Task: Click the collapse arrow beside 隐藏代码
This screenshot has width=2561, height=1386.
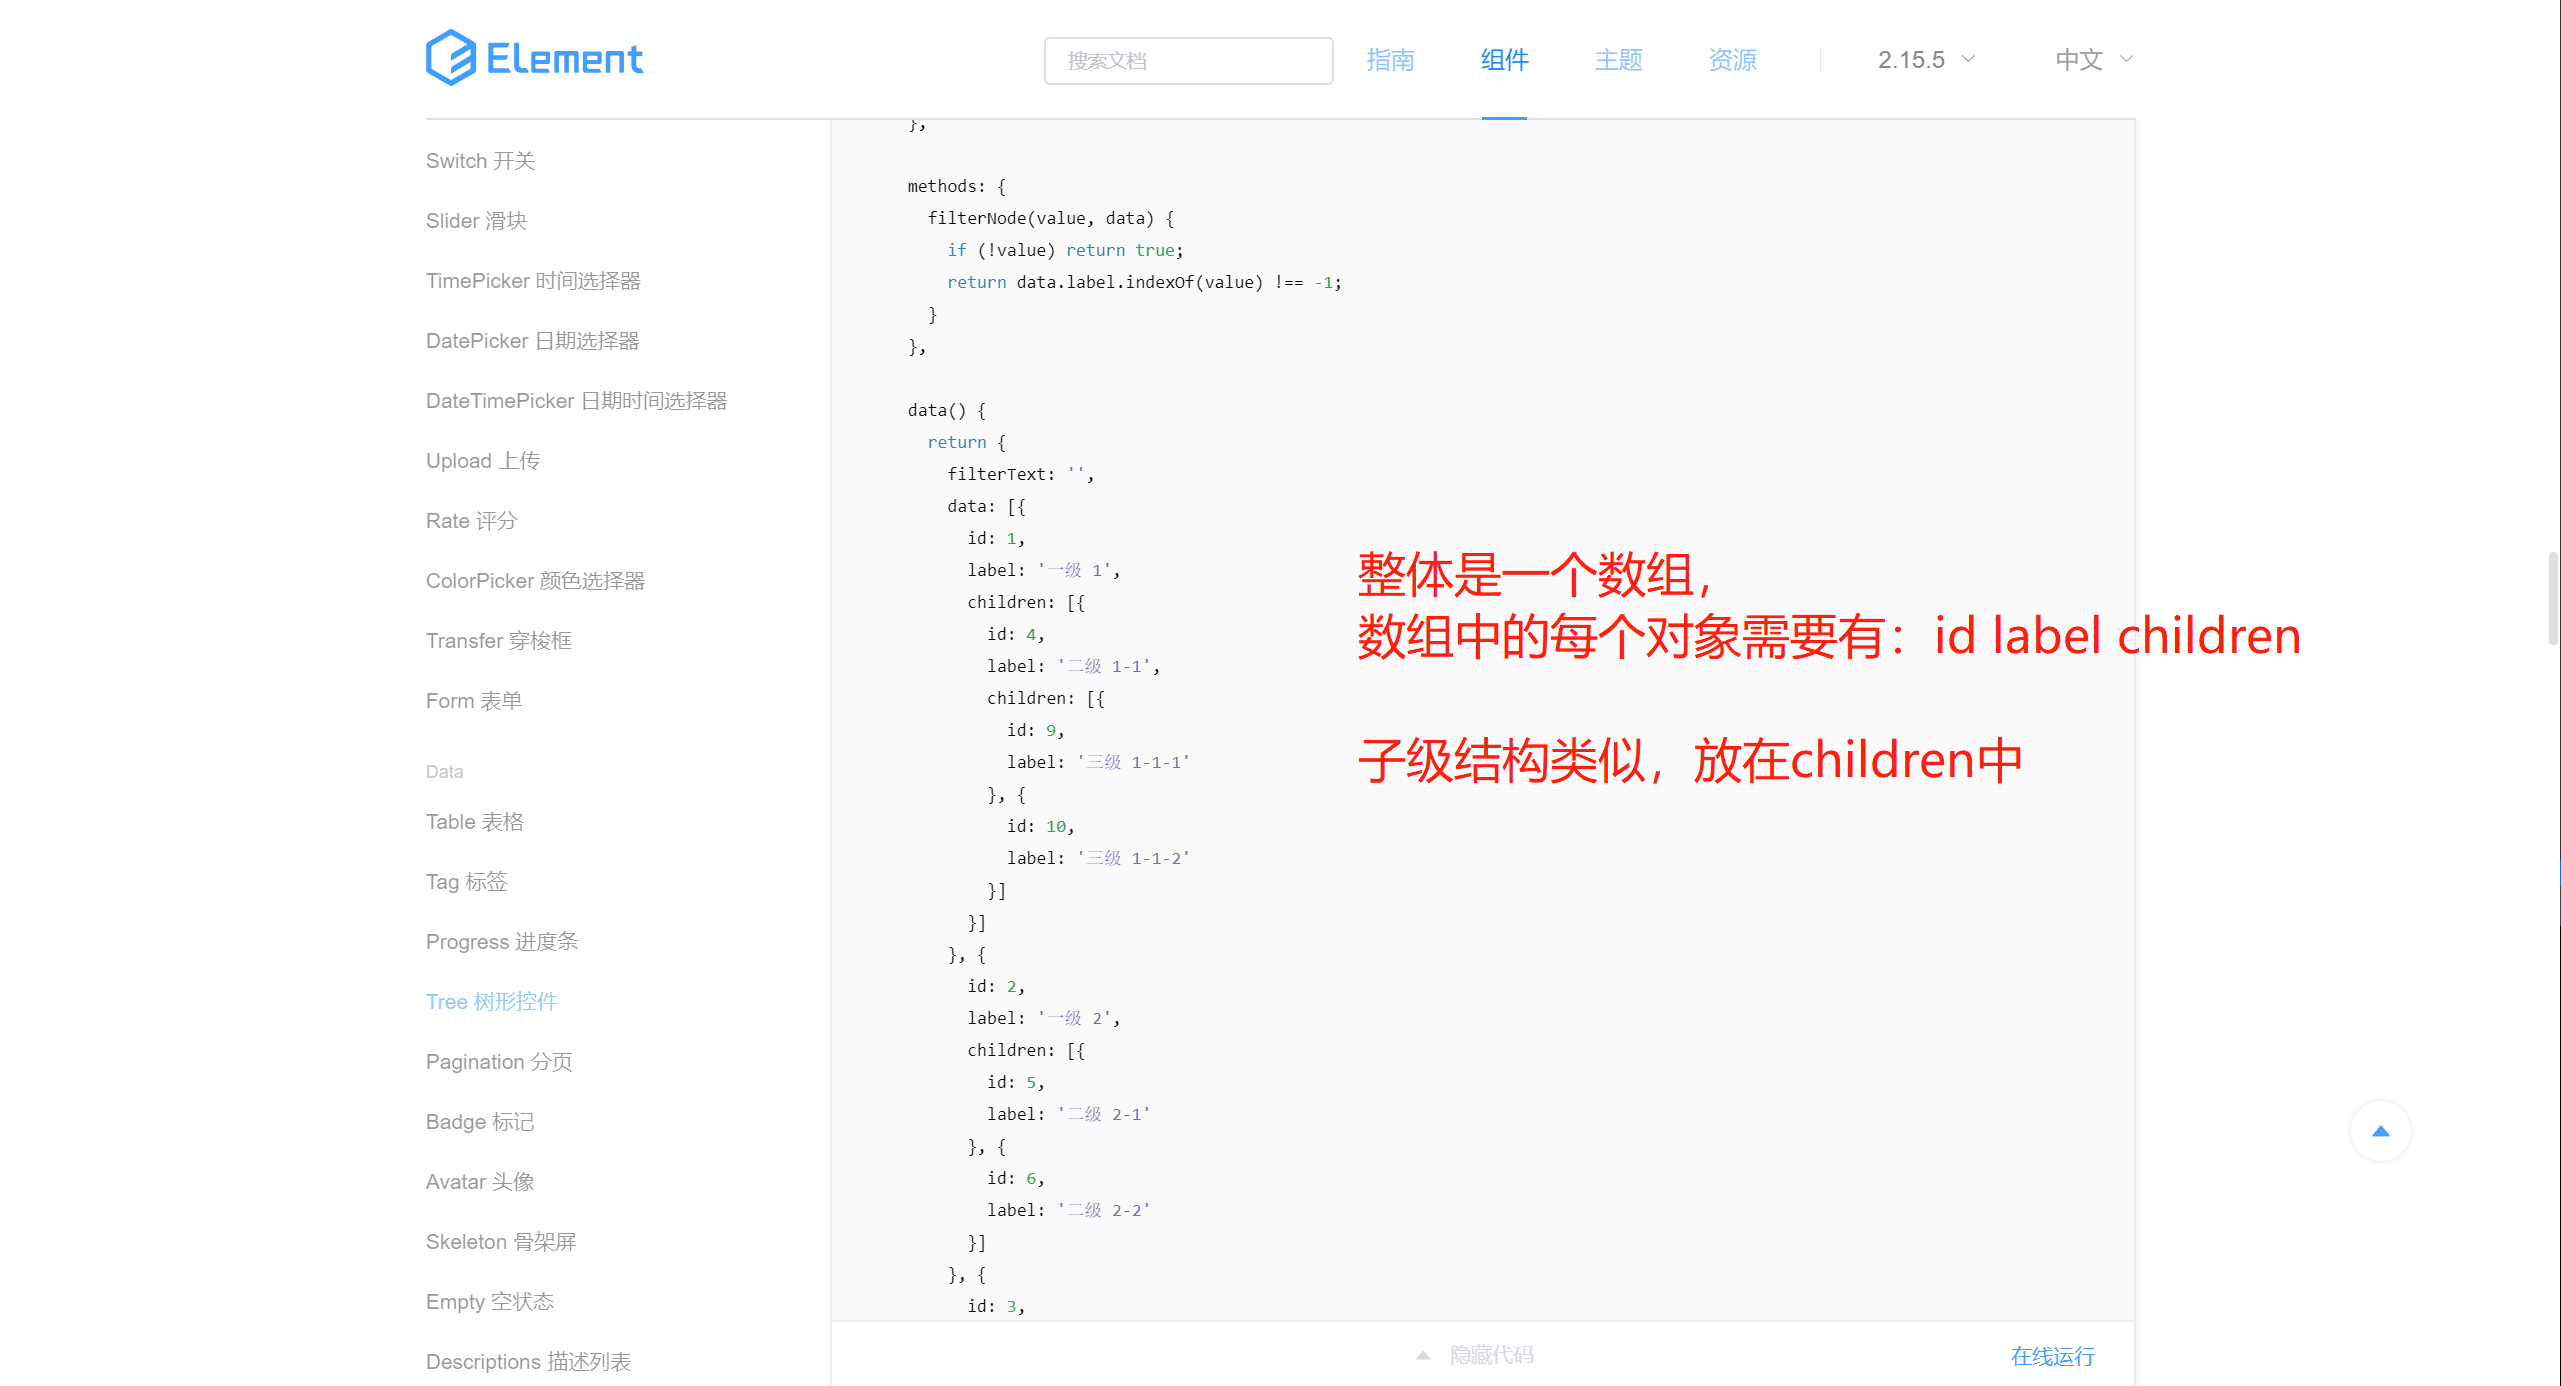Action: 1423,1355
